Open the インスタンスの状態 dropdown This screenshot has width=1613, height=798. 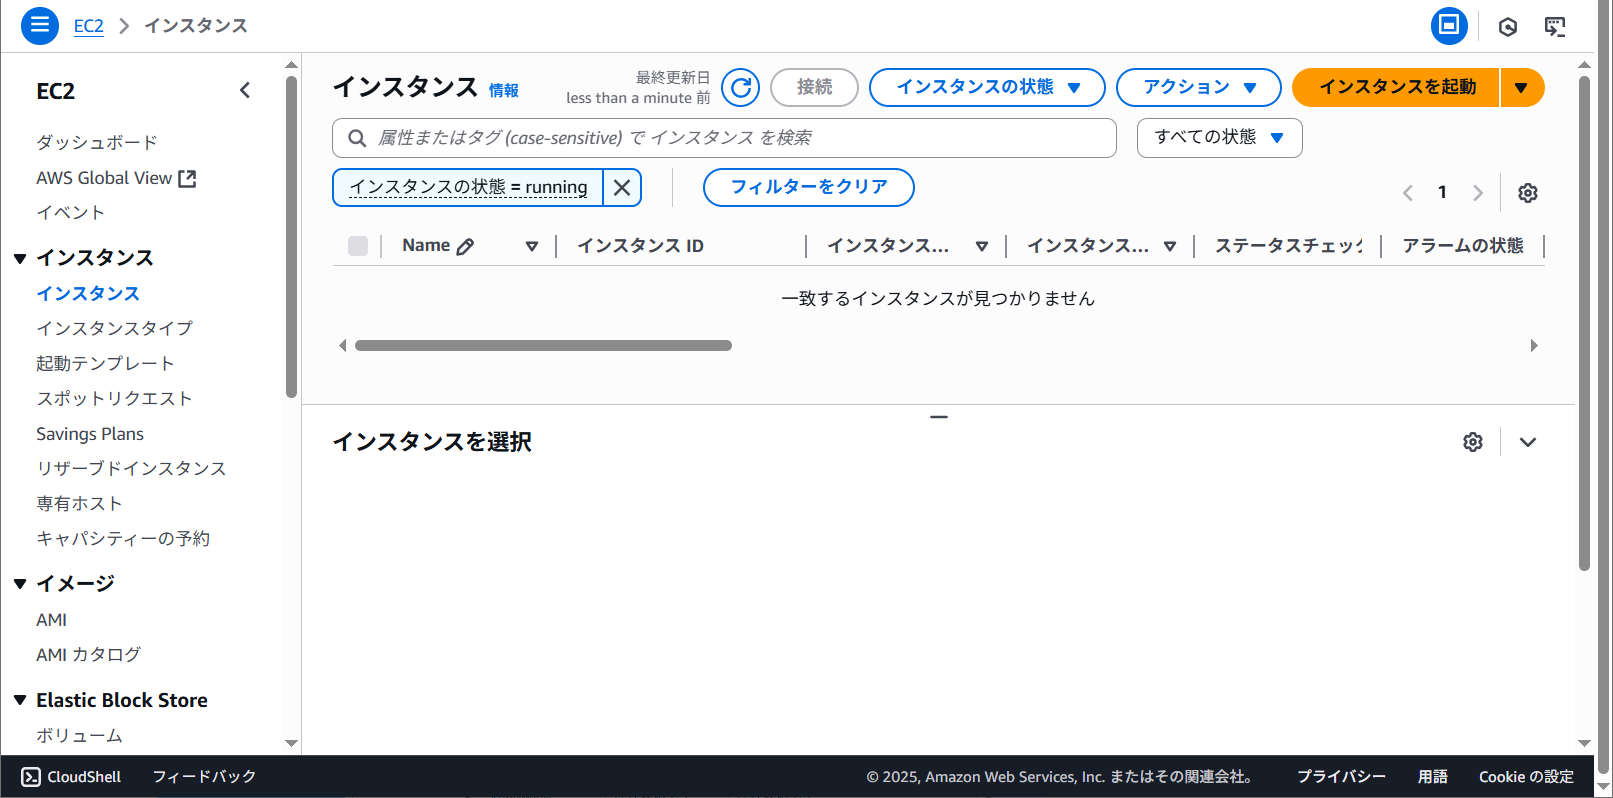click(986, 88)
